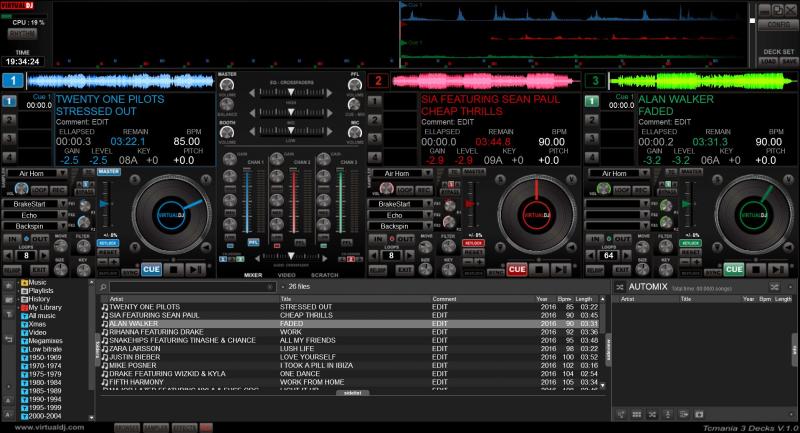Screen dimensions: 800x433
Task: Click the grid view icon below Automix list
Action: pos(636,414)
